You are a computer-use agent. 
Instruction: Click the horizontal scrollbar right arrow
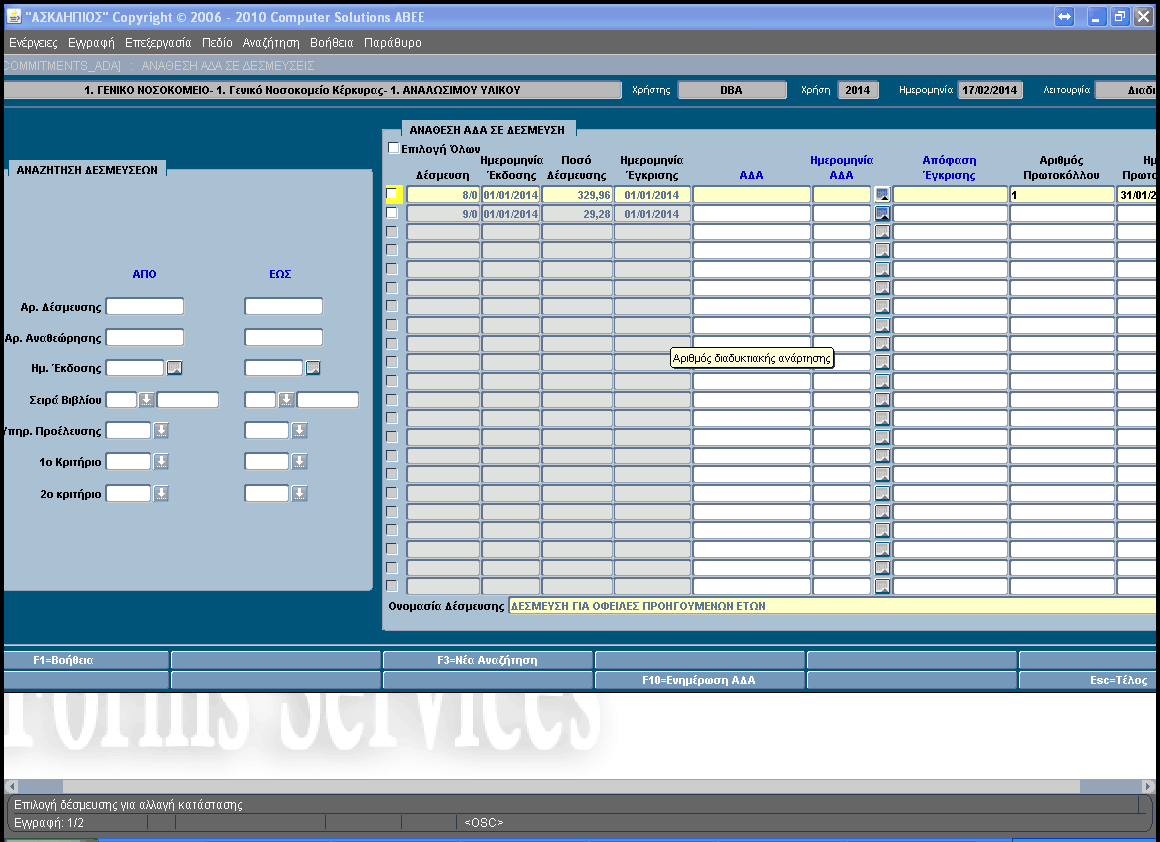click(x=1148, y=787)
